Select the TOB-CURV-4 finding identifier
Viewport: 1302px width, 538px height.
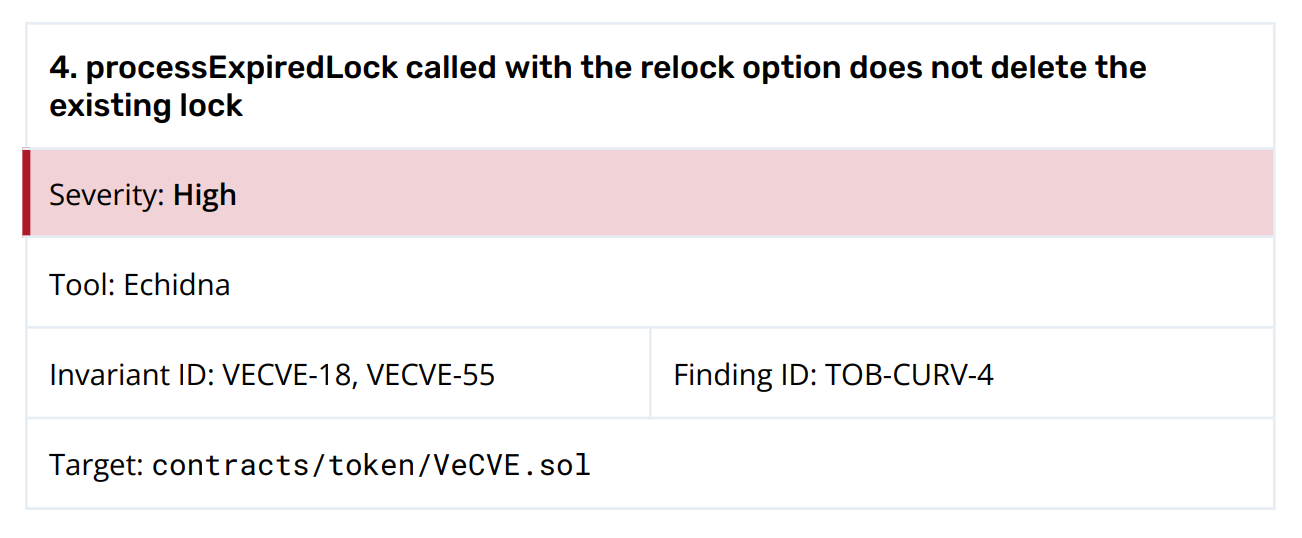tap(909, 375)
